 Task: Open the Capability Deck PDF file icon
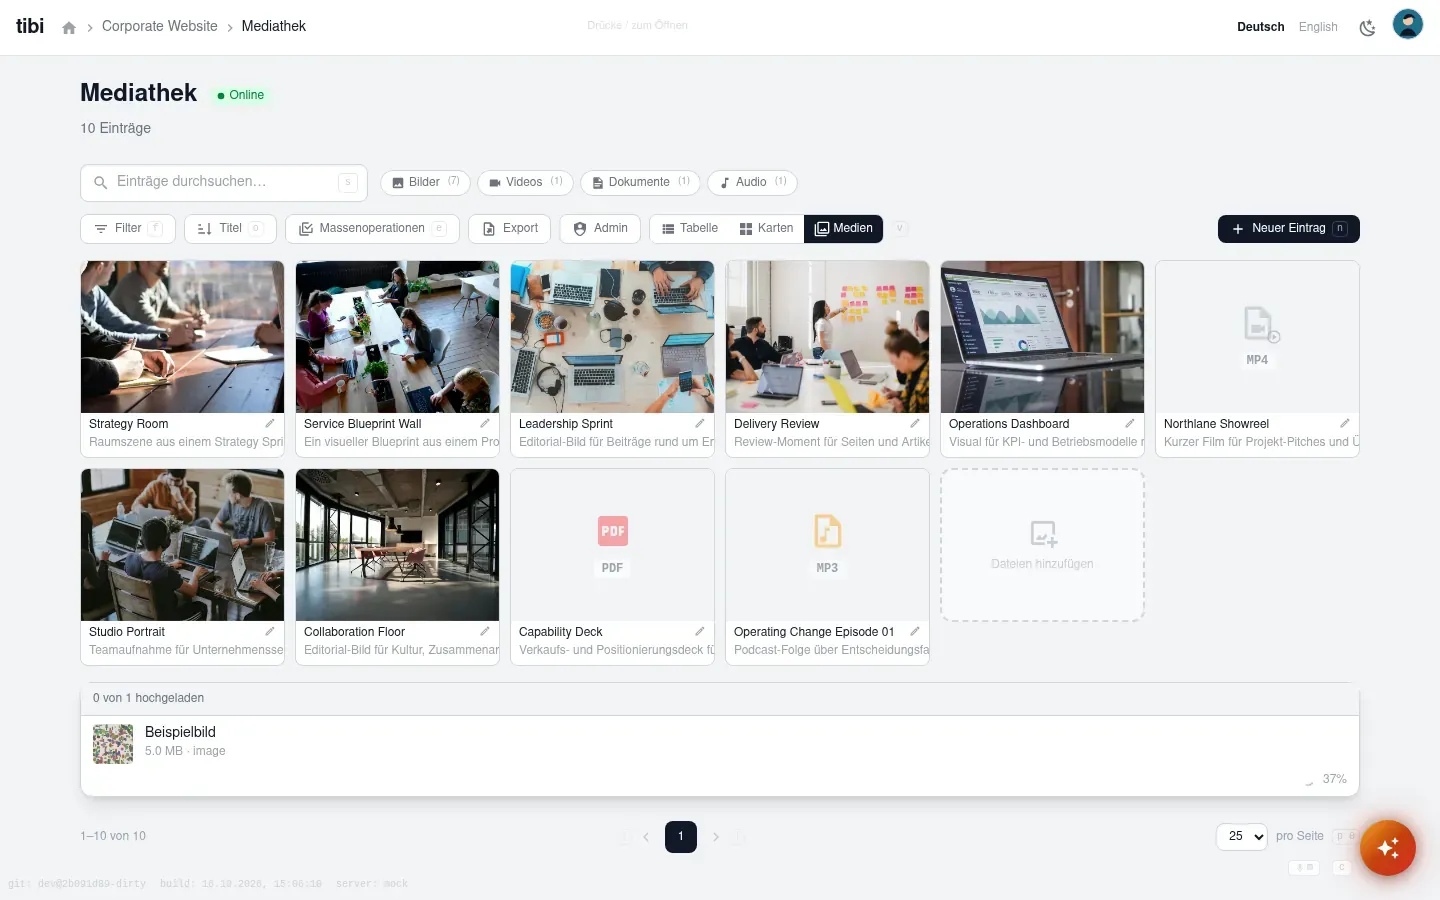tap(613, 531)
